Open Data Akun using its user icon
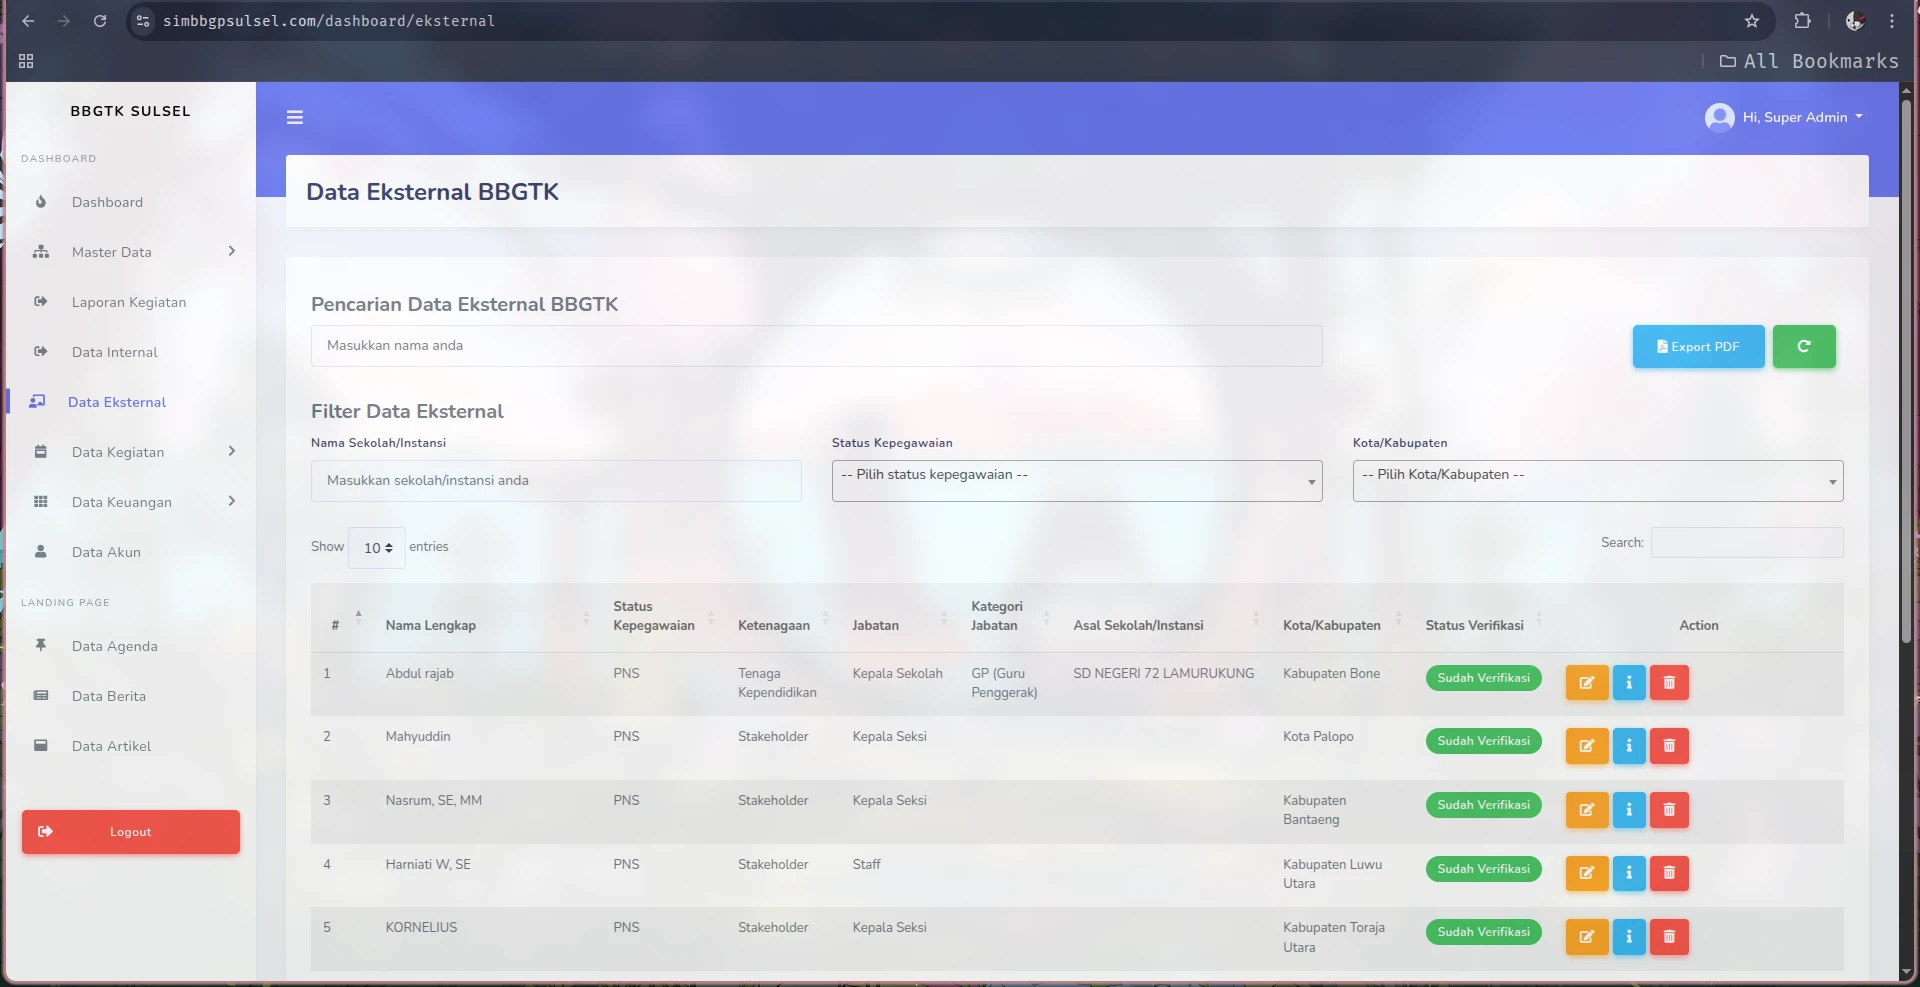This screenshot has width=1920, height=987. pos(40,552)
